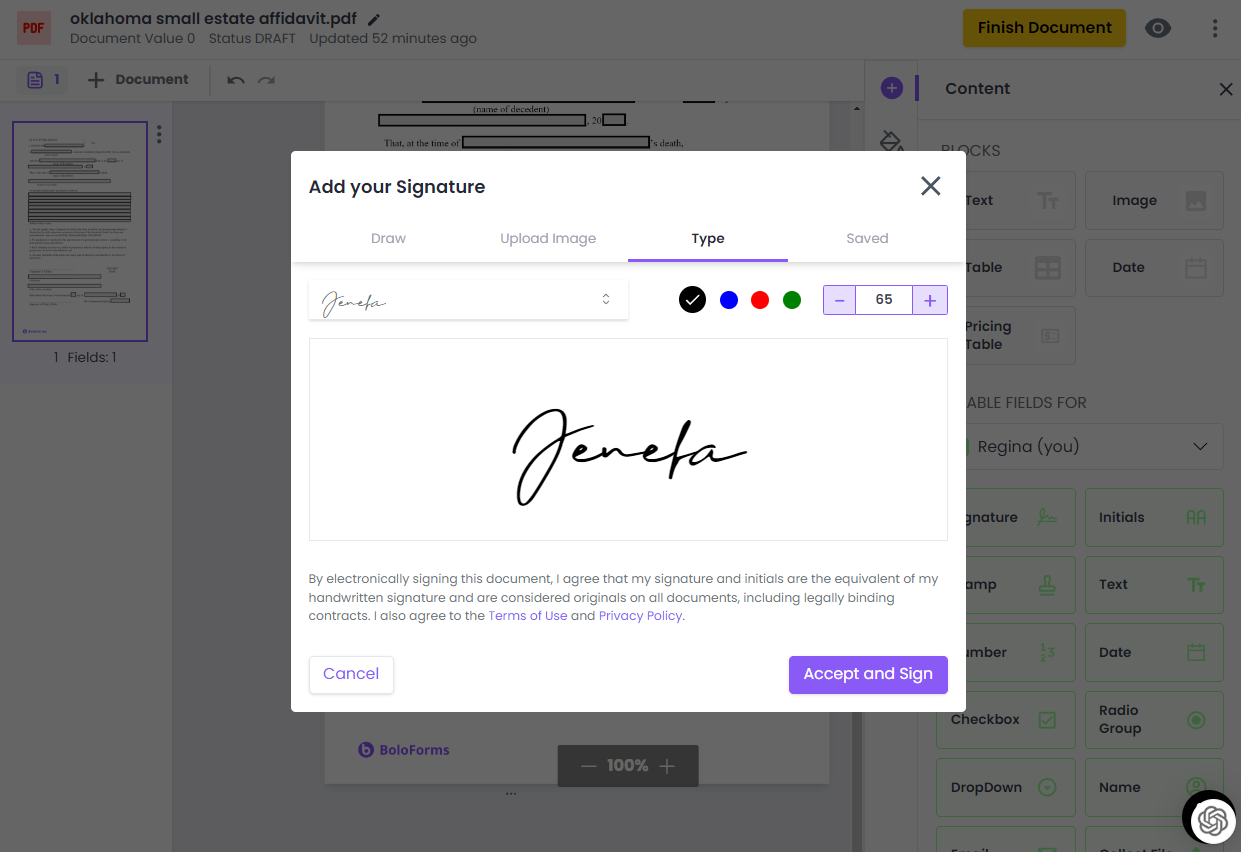Open the Saved signatures tab
This screenshot has height=852, width=1241.
click(866, 238)
